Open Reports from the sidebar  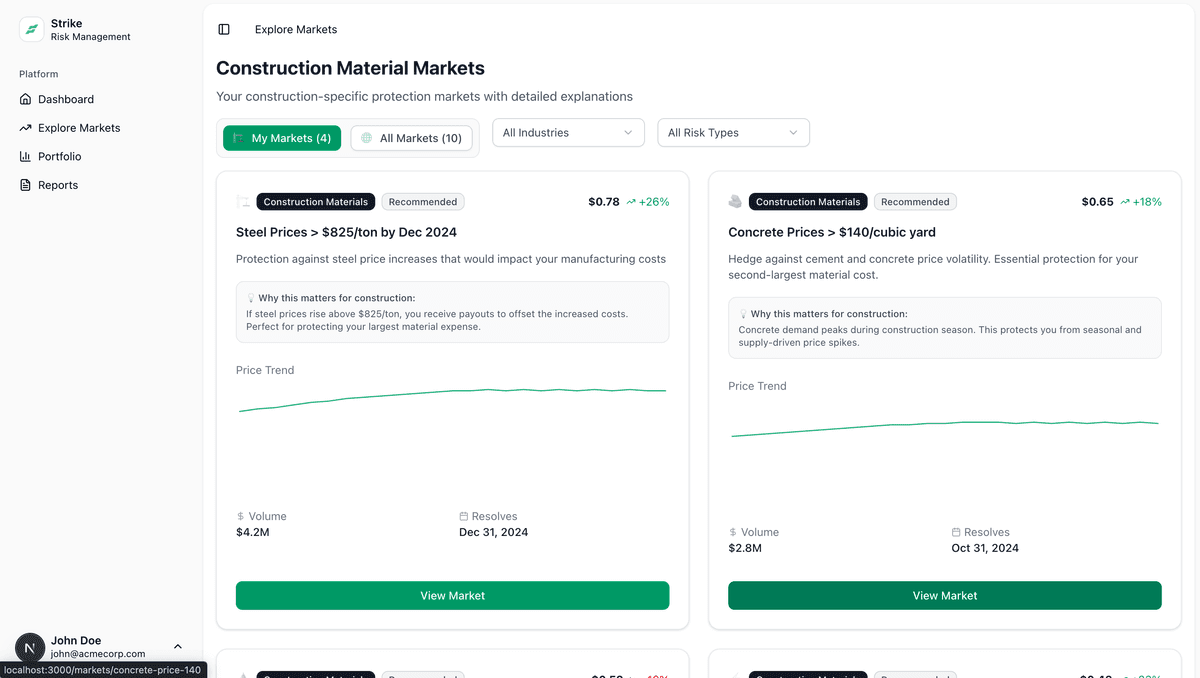point(58,185)
